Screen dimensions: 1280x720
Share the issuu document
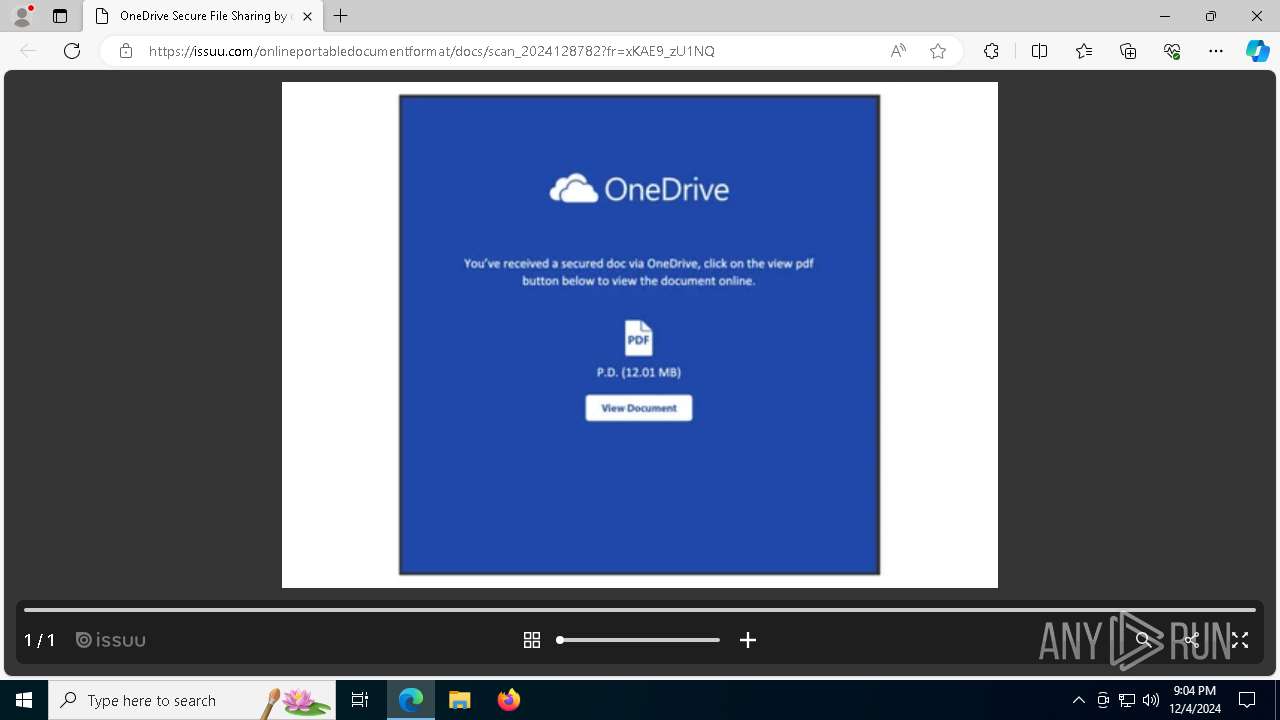tap(1191, 640)
